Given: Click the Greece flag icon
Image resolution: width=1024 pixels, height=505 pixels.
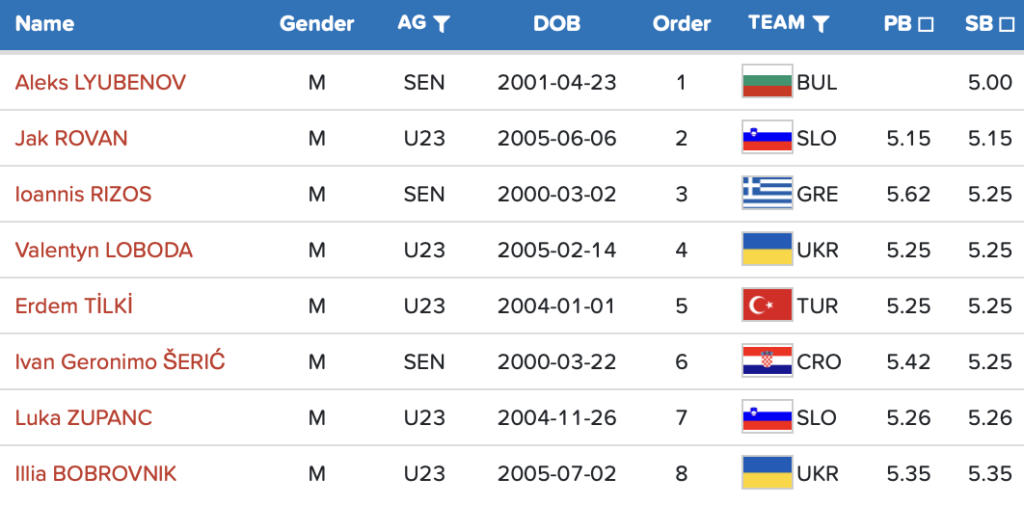Looking at the screenshot, I should click(x=767, y=194).
